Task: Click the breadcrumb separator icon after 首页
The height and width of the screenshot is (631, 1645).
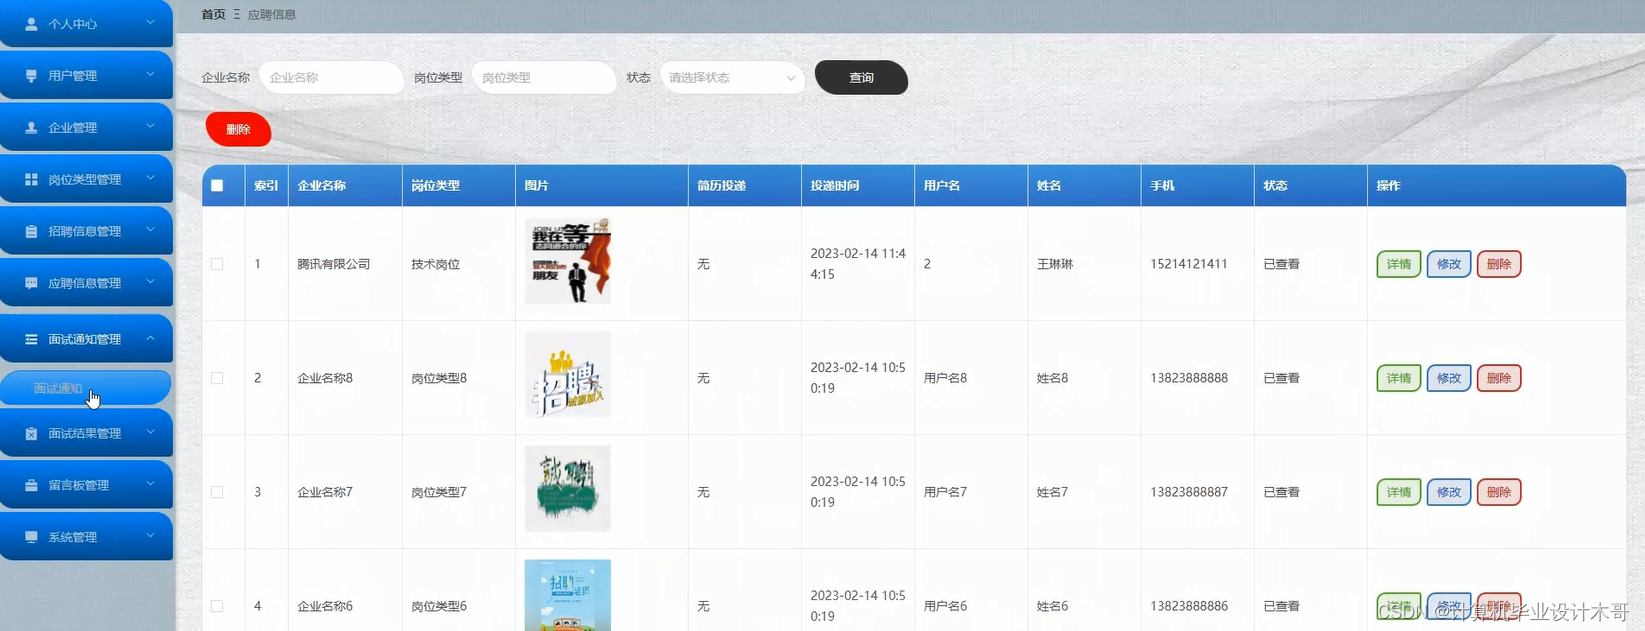Action: (237, 15)
